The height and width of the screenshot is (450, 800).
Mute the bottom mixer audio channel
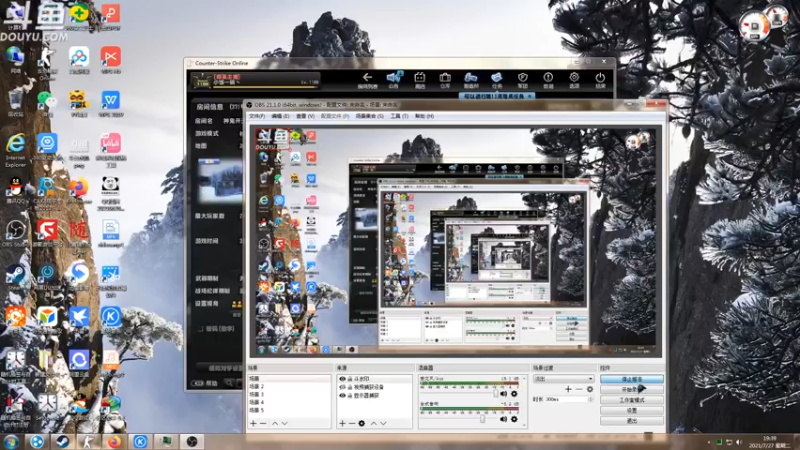pyautogui.click(x=504, y=419)
